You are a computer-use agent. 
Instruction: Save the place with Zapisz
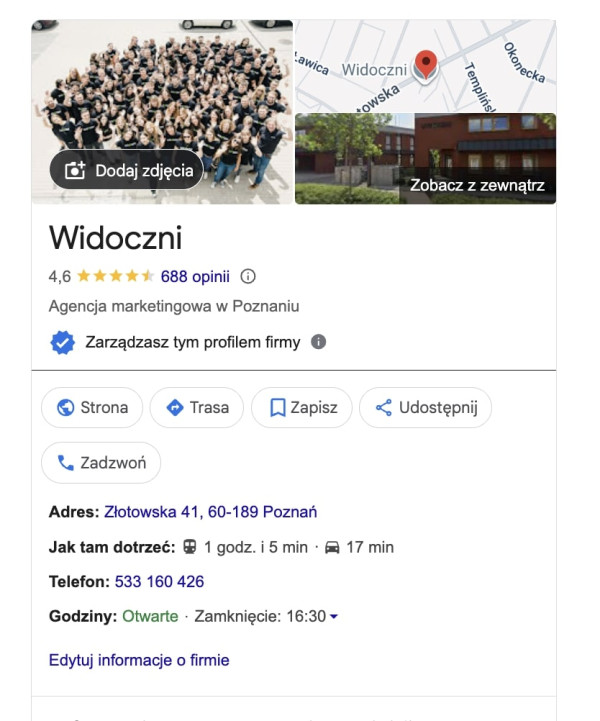(302, 407)
